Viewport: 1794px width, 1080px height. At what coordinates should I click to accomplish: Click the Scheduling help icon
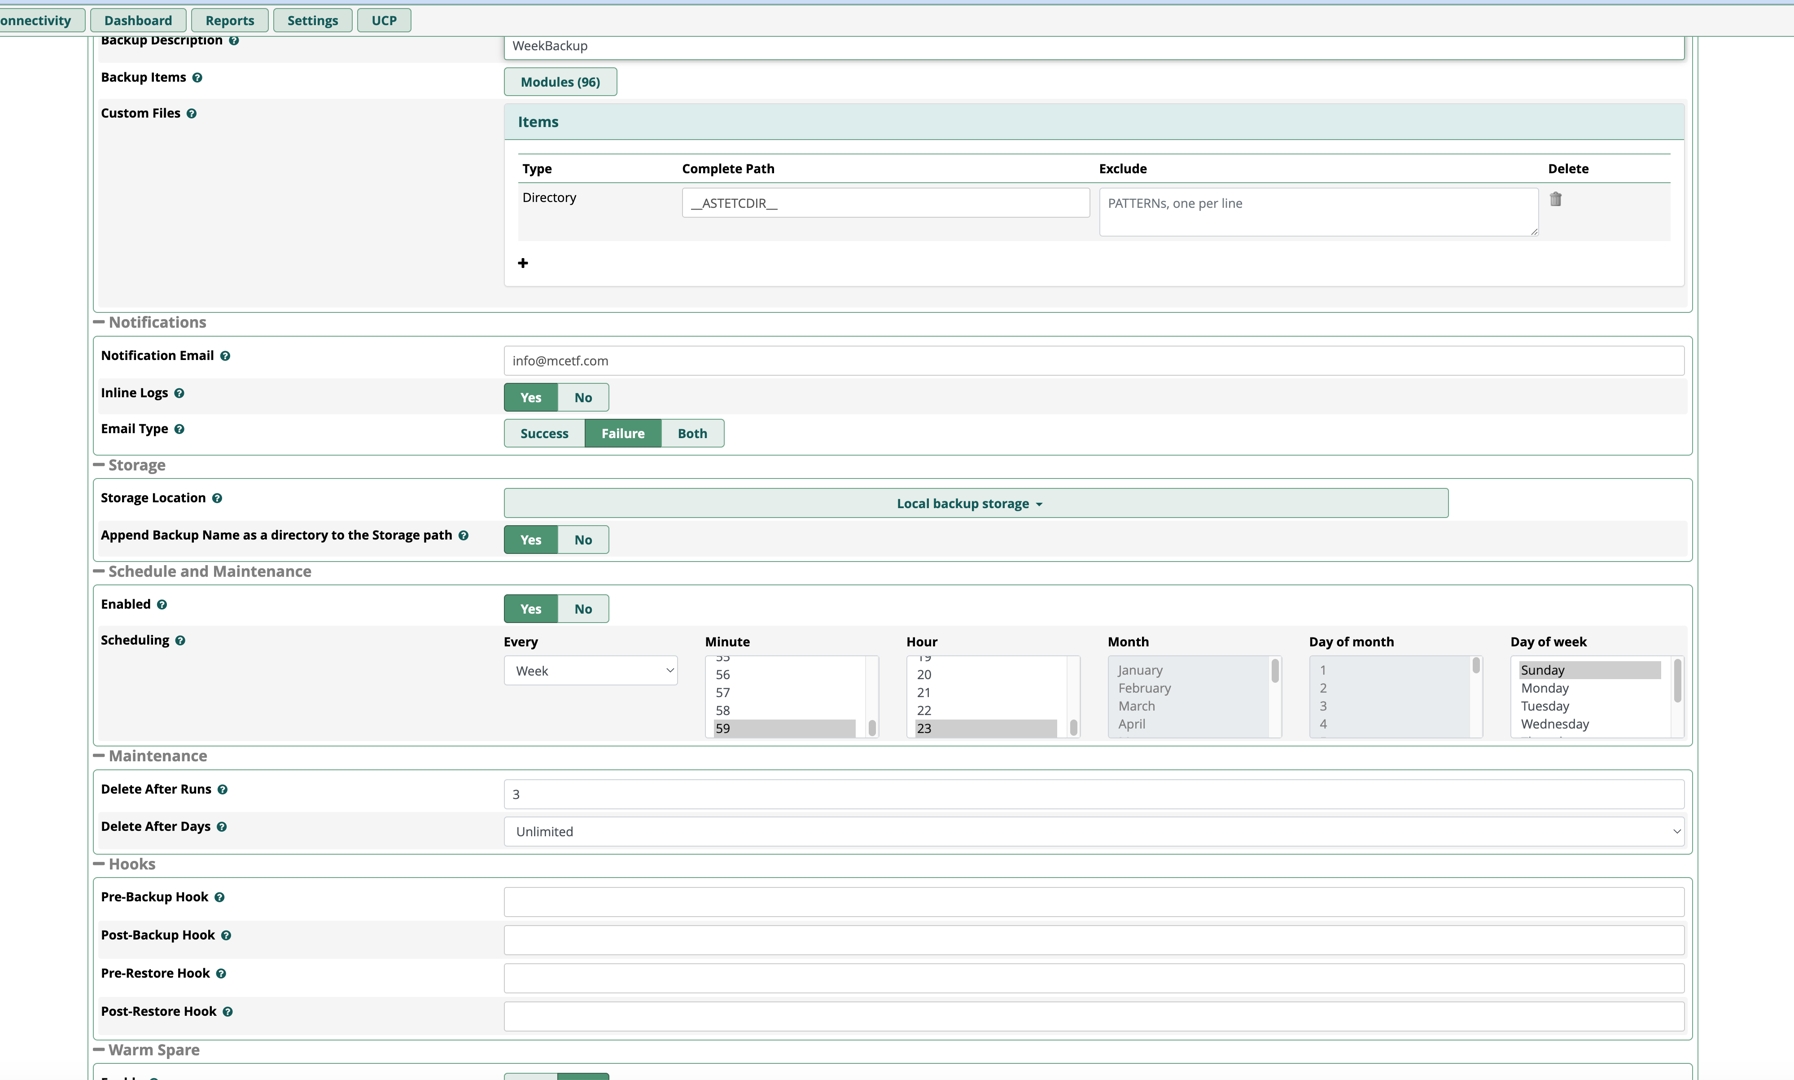click(x=180, y=641)
